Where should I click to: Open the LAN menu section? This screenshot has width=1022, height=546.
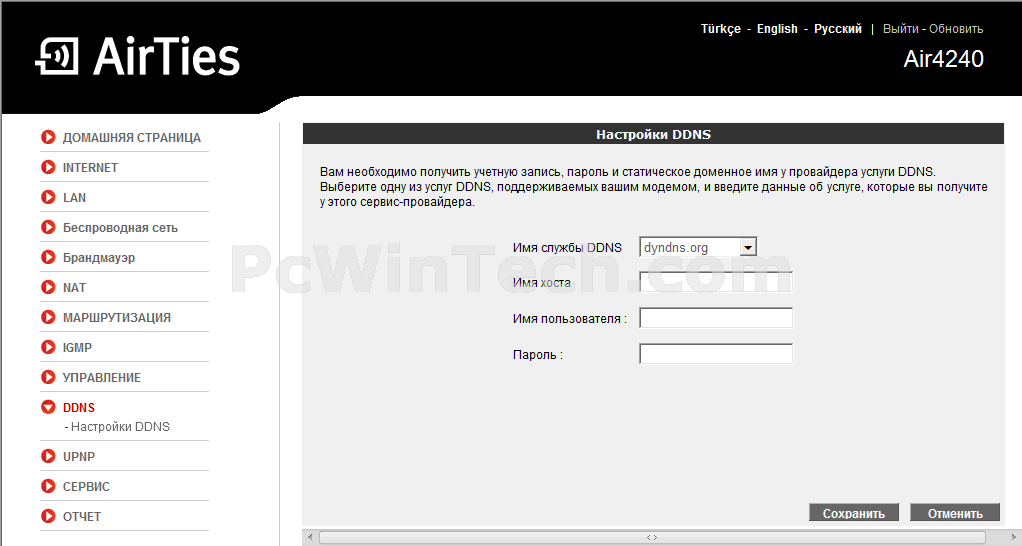coord(74,197)
